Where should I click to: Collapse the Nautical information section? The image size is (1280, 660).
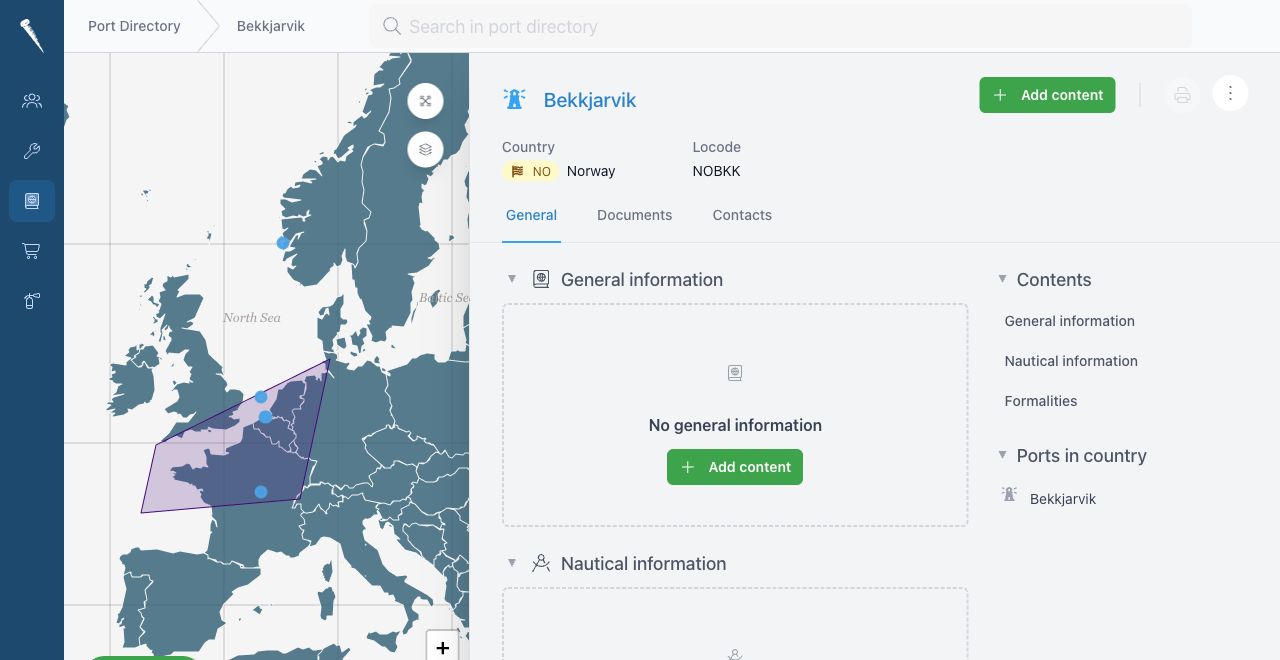512,563
